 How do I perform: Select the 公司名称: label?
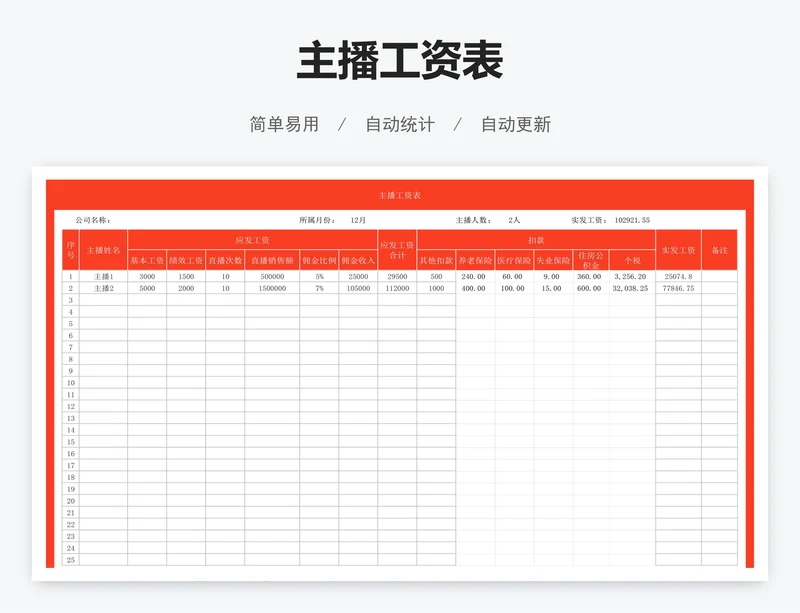93,220
